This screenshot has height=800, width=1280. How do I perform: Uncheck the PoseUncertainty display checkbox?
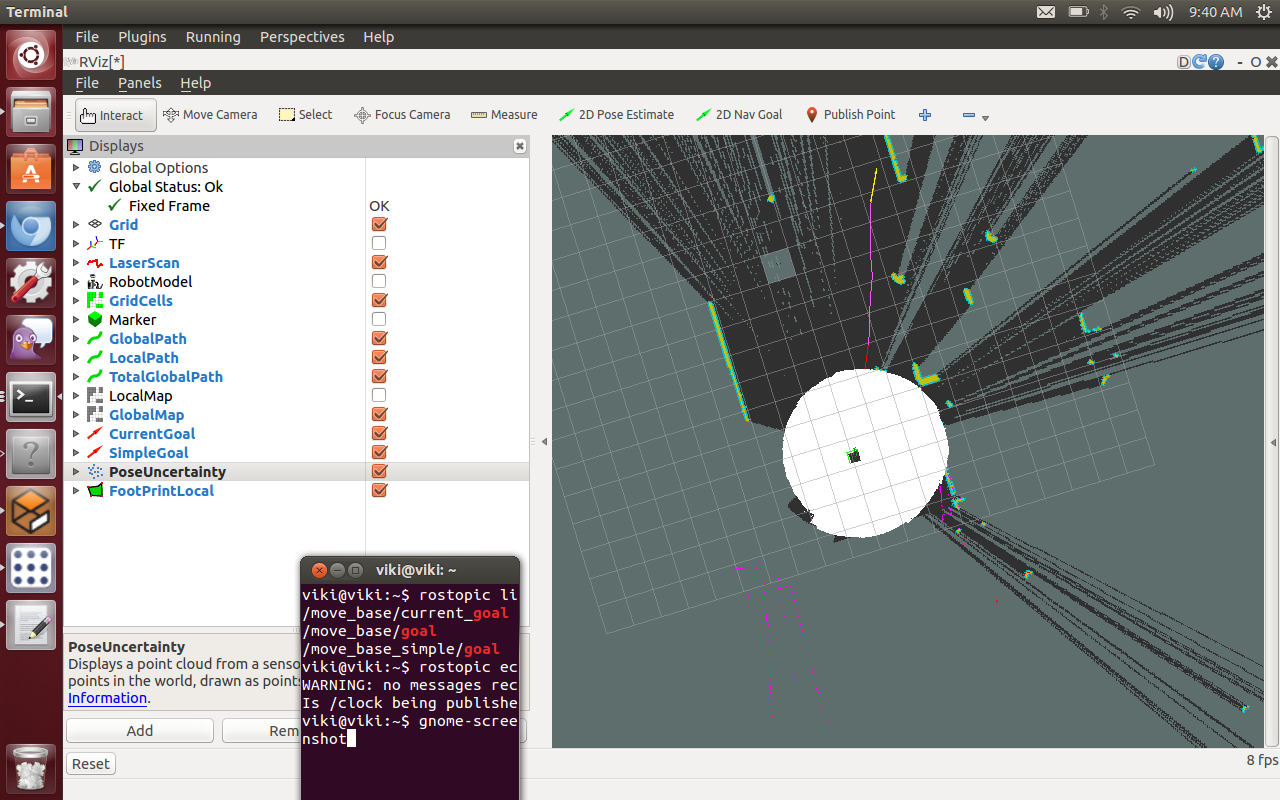[x=379, y=471]
